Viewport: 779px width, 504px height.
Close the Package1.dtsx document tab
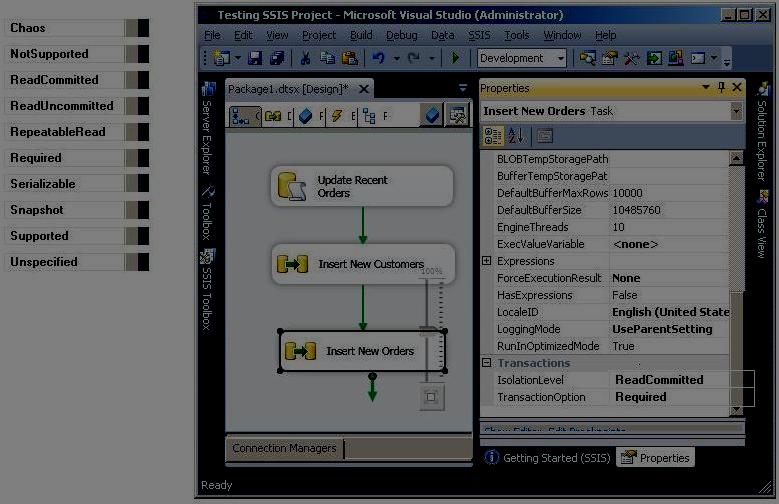(x=364, y=89)
